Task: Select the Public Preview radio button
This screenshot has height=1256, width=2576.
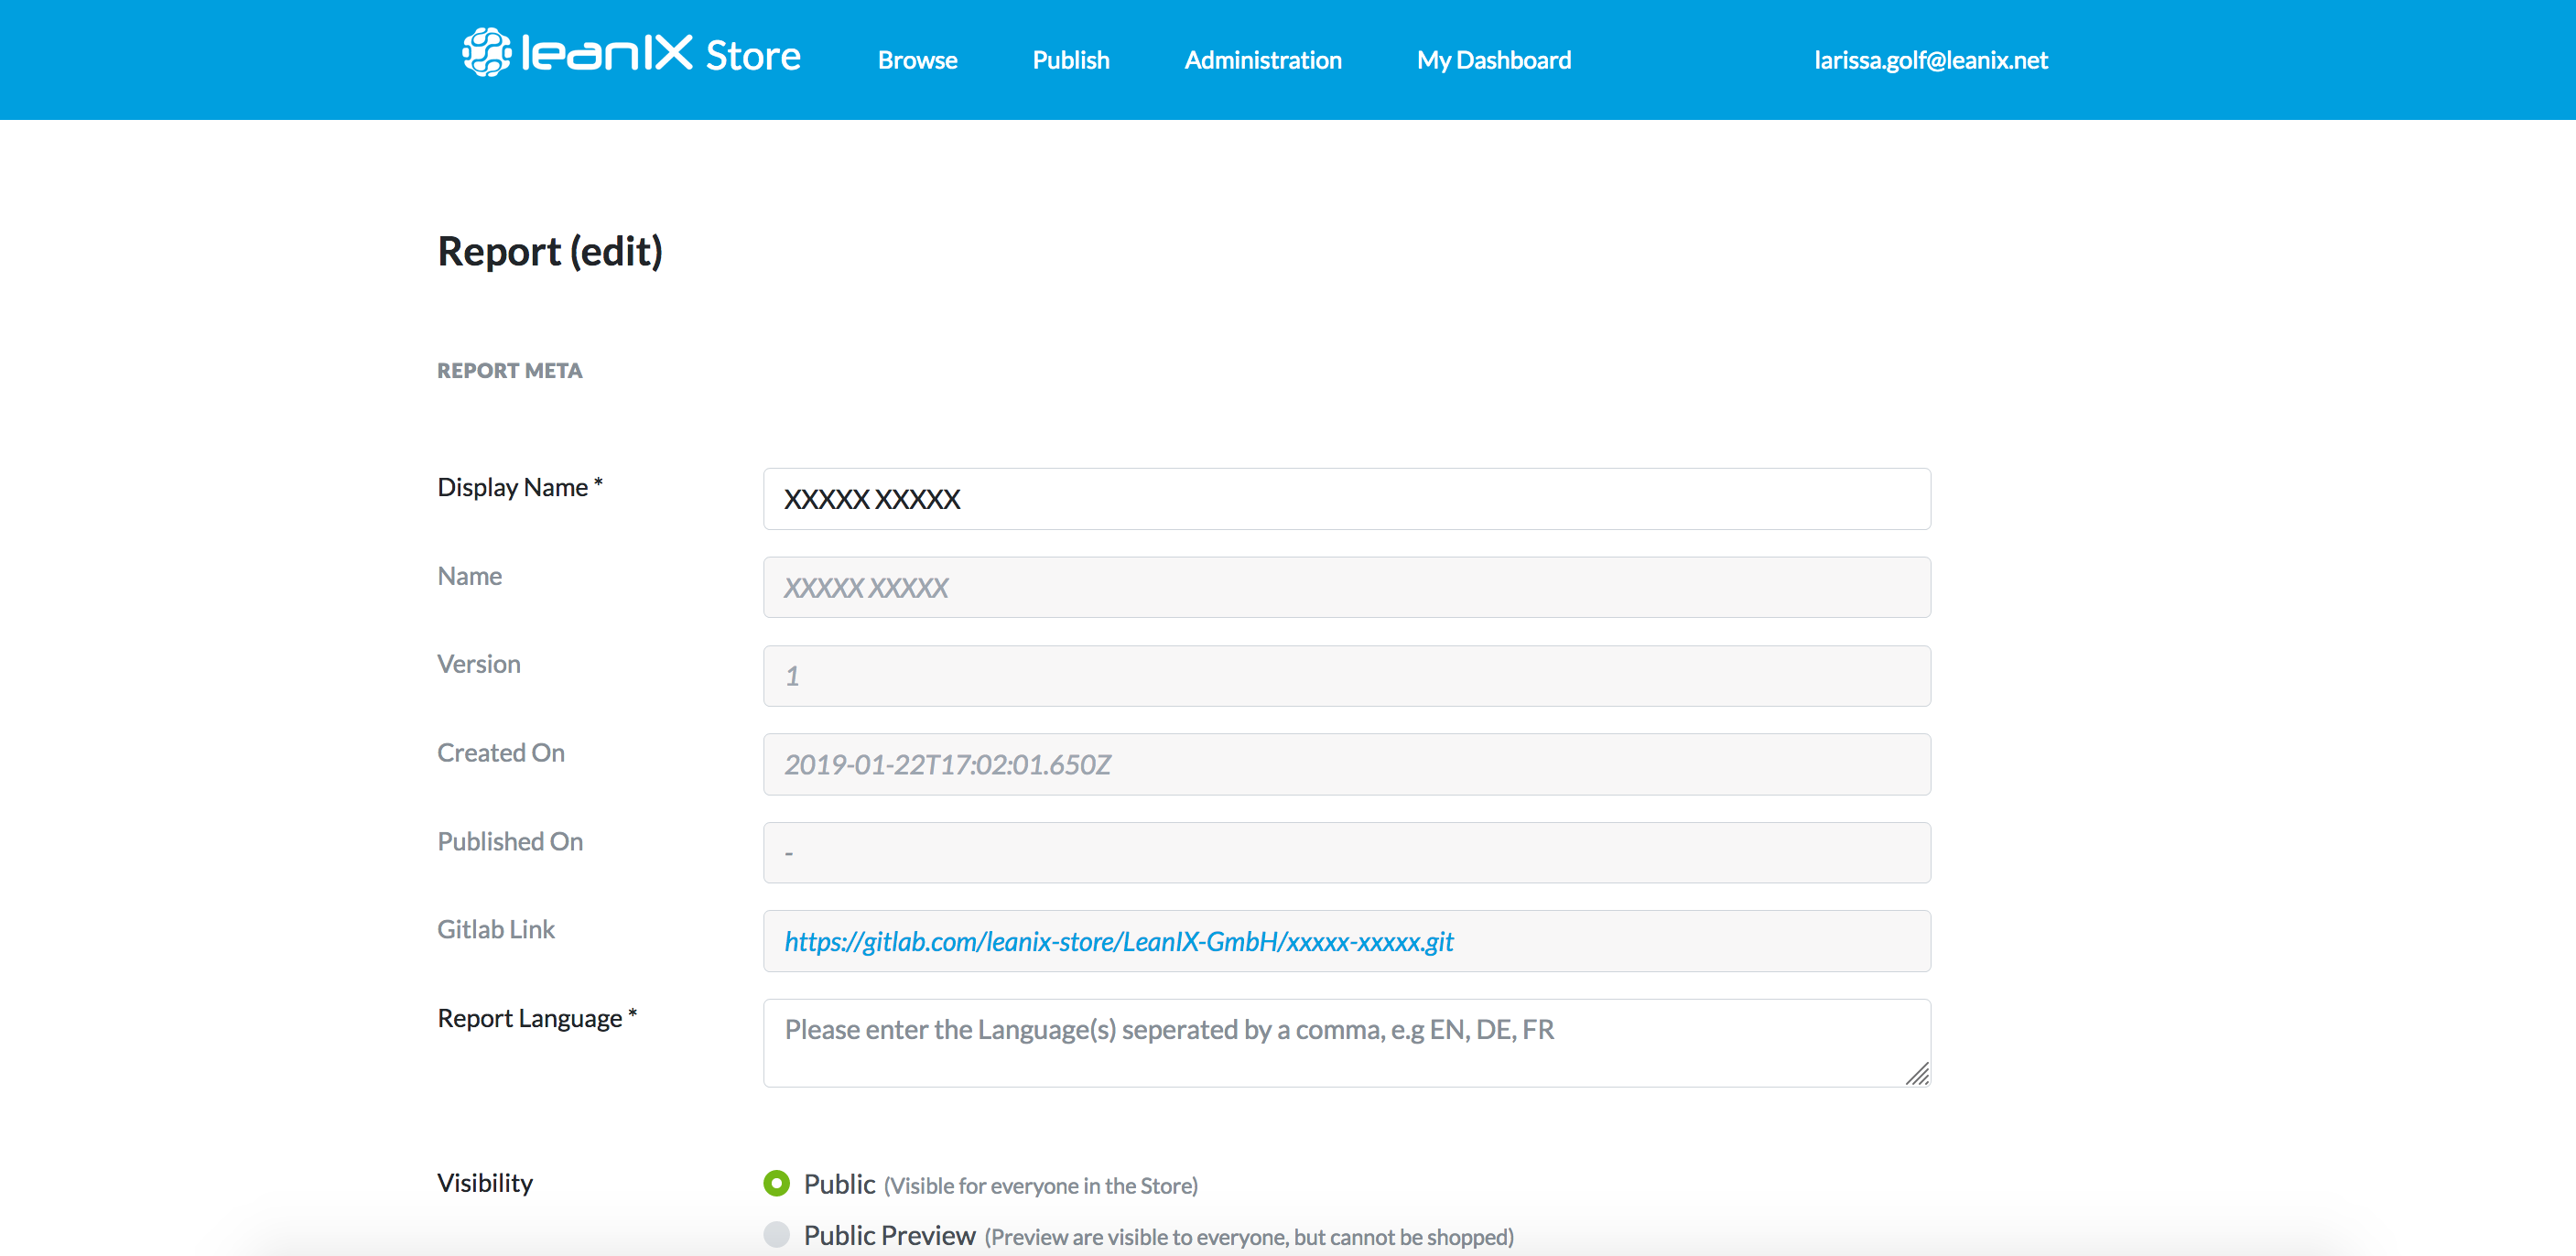Action: (776, 1235)
